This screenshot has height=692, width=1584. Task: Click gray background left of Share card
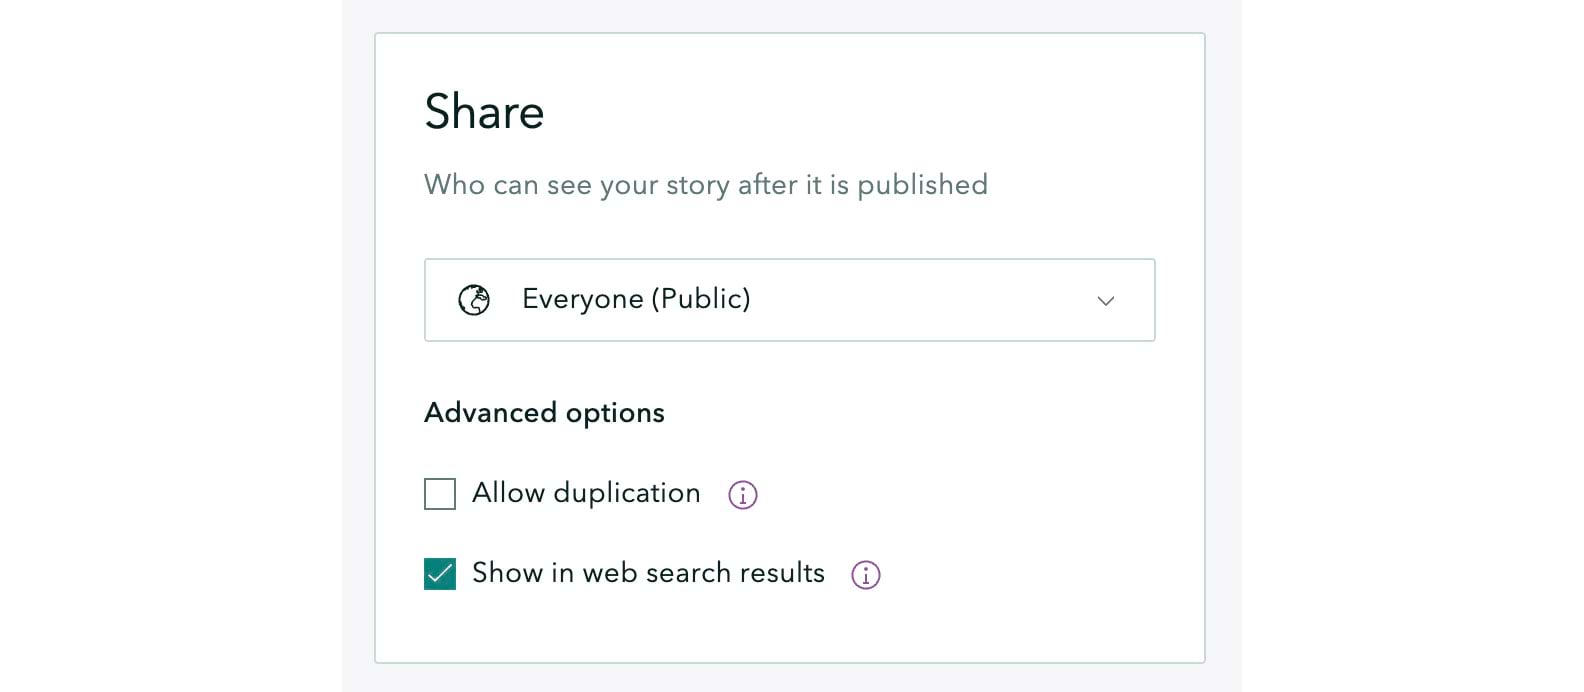[x=358, y=350]
